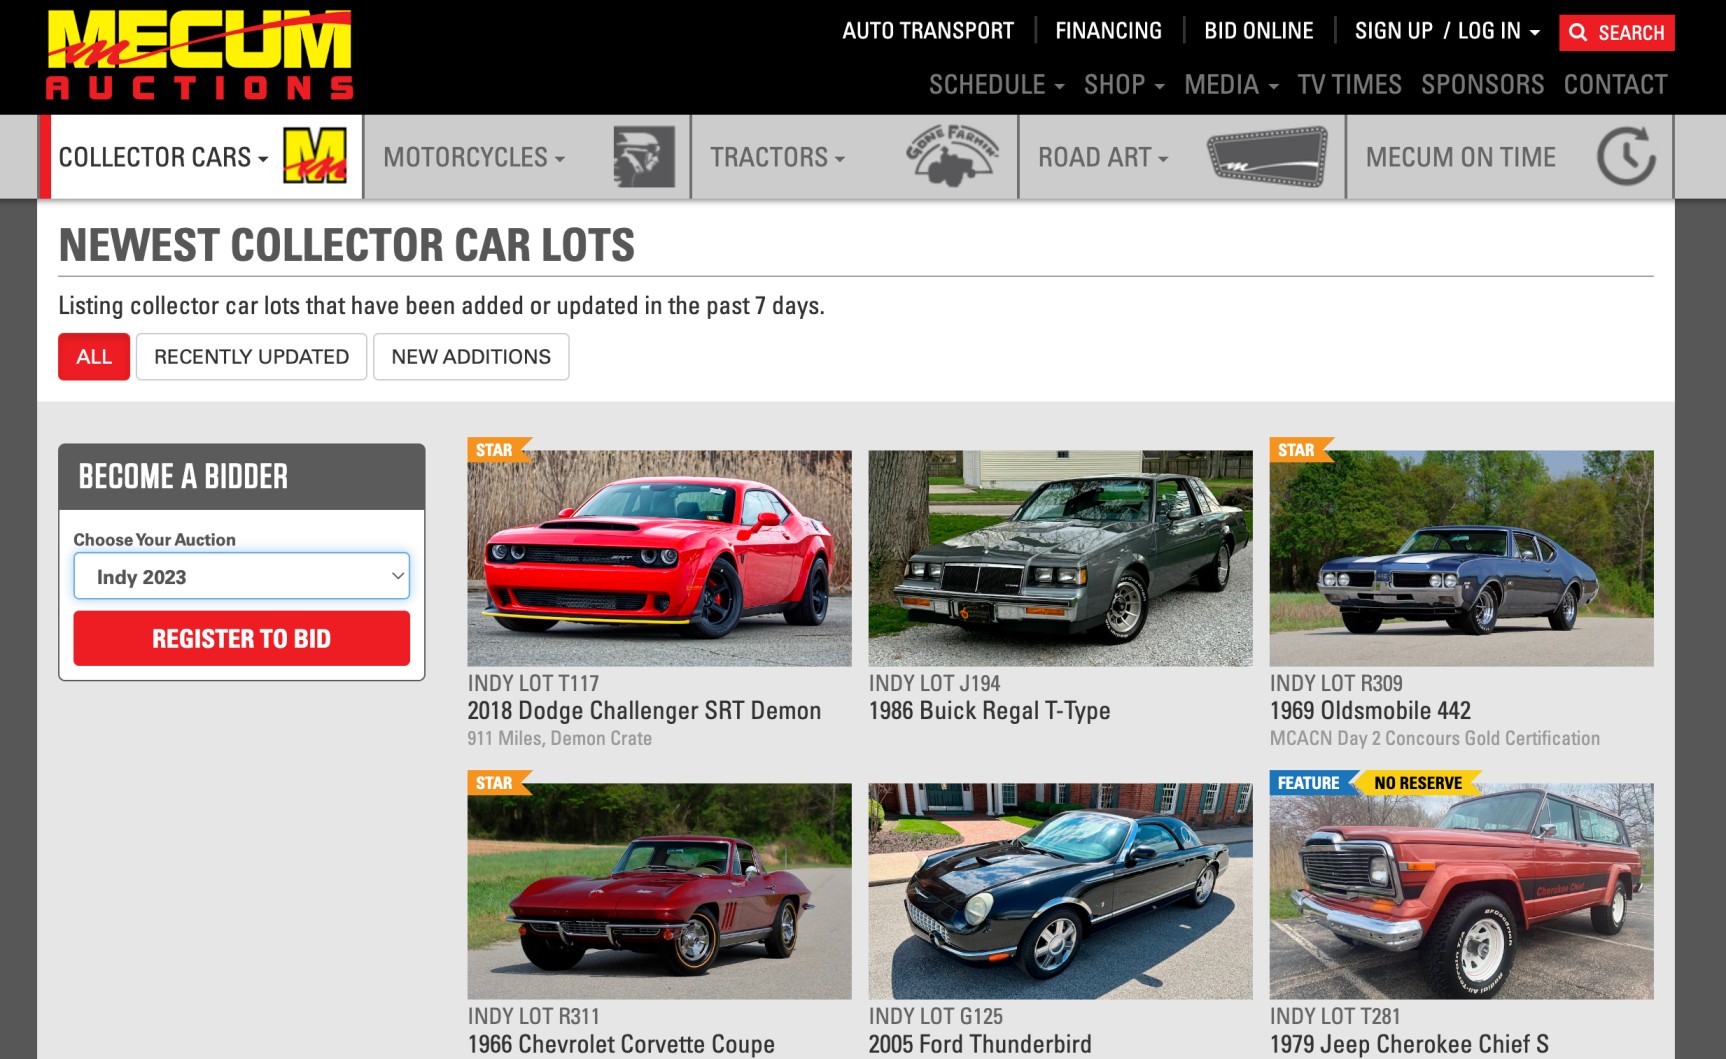Click the yellow M collector cars icon
The width and height of the screenshot is (1726, 1059).
[315, 156]
